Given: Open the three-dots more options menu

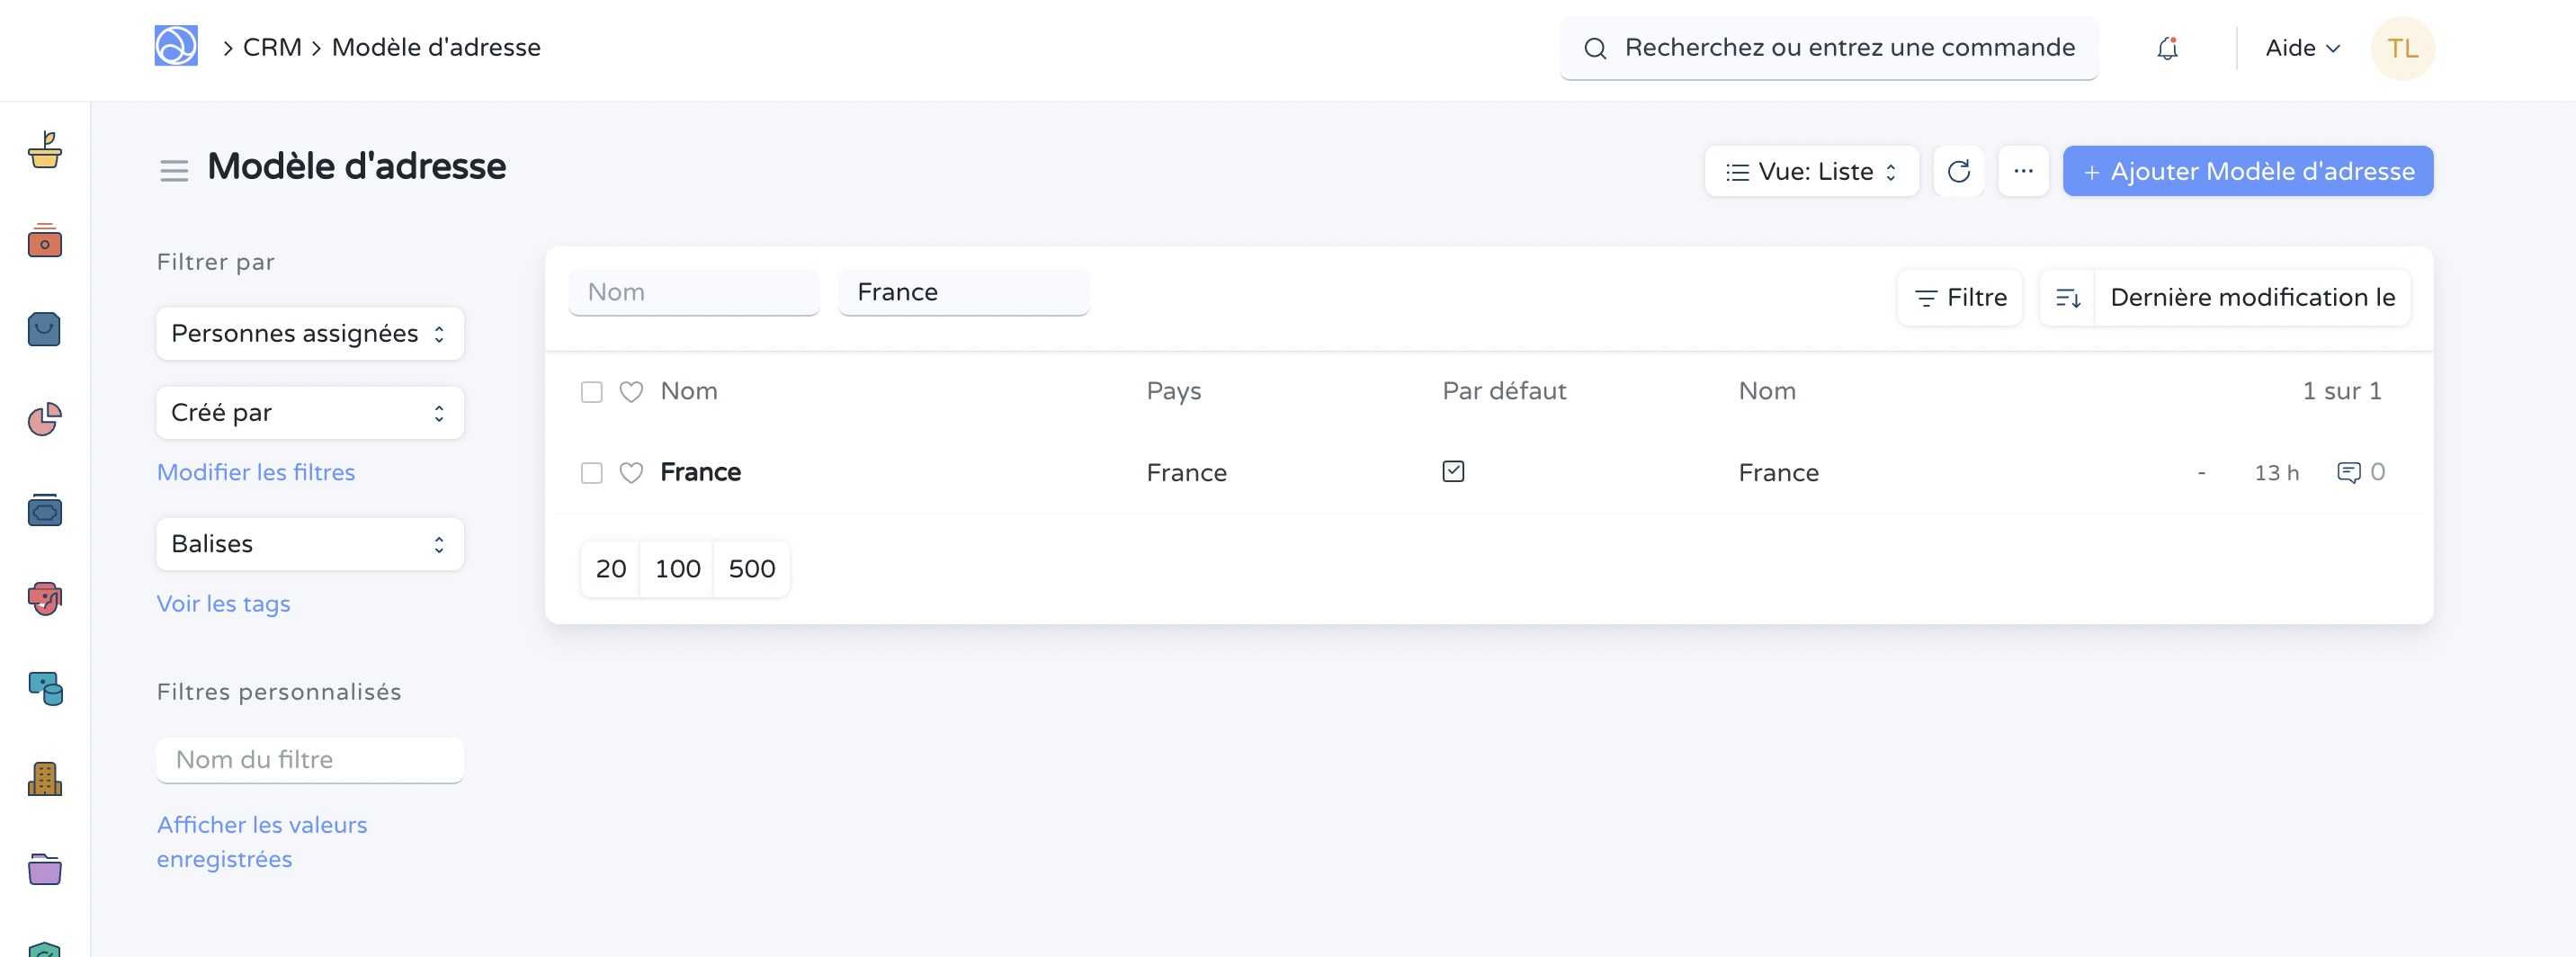Looking at the screenshot, I should (x=2022, y=171).
